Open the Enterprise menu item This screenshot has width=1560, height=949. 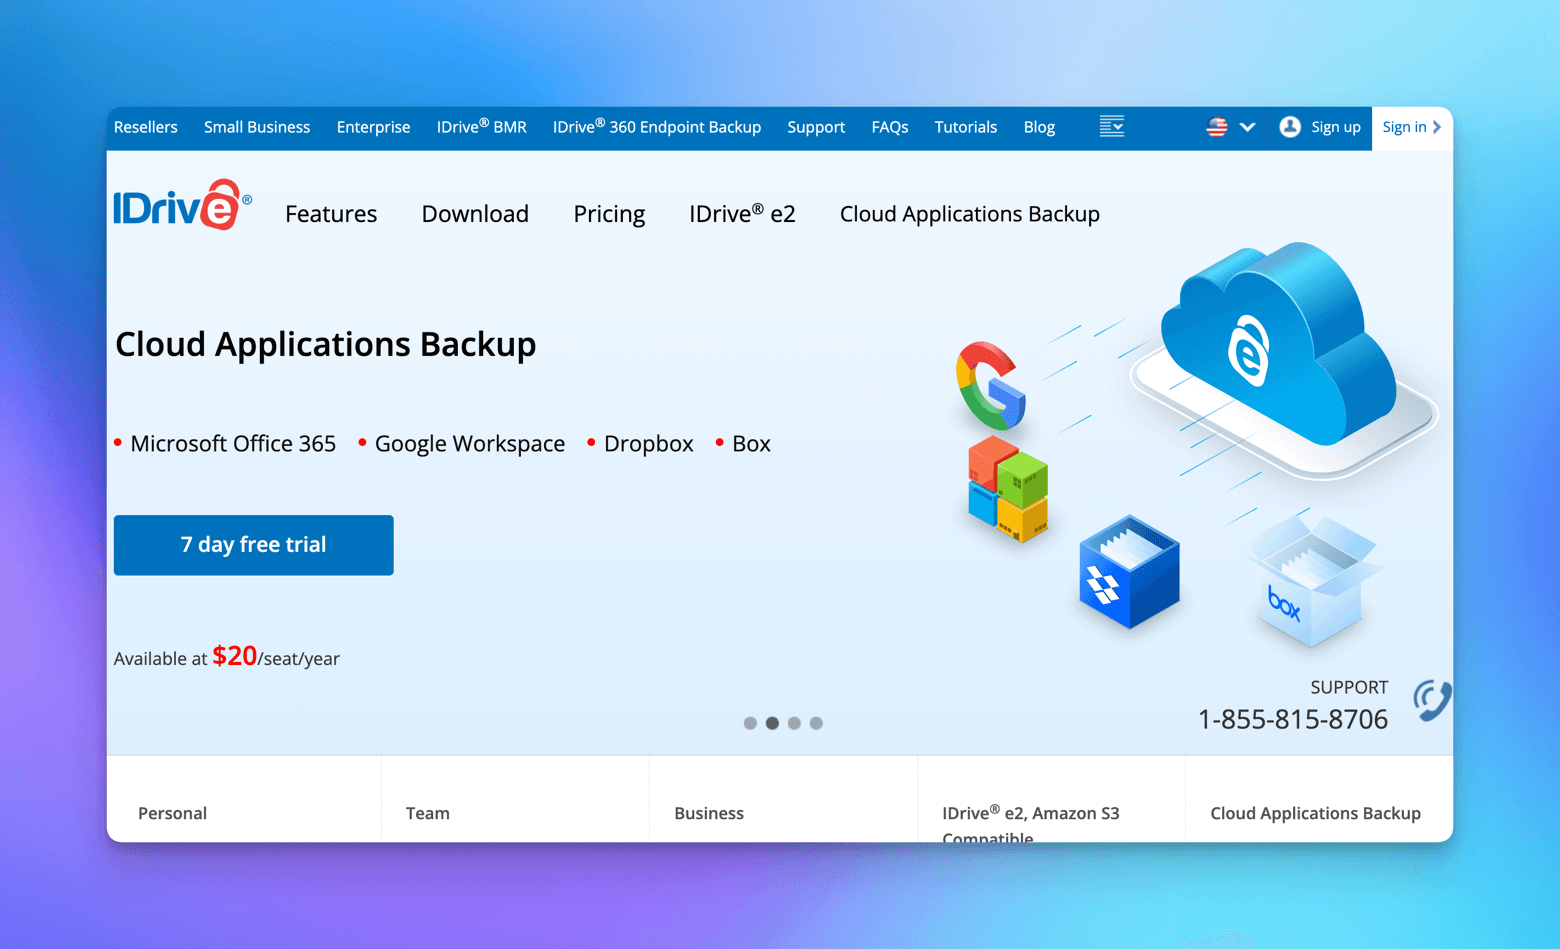373,127
